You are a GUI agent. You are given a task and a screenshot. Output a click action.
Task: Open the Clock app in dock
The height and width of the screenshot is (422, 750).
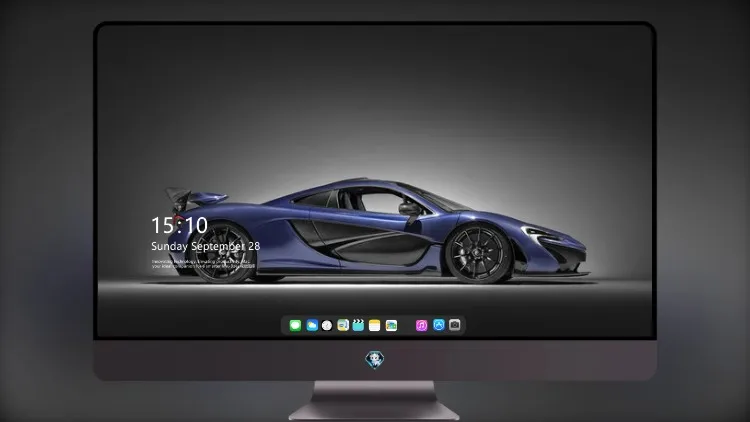tap(327, 325)
